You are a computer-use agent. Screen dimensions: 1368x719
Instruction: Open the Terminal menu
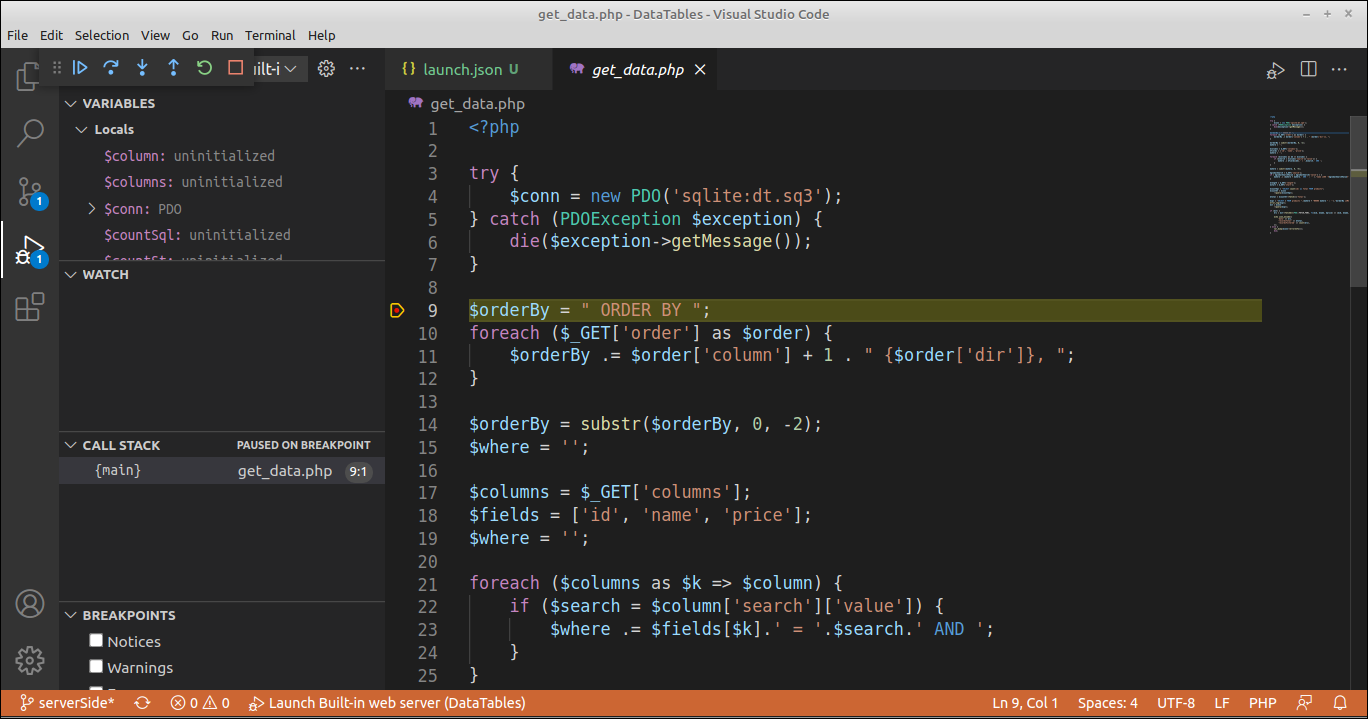(x=270, y=35)
